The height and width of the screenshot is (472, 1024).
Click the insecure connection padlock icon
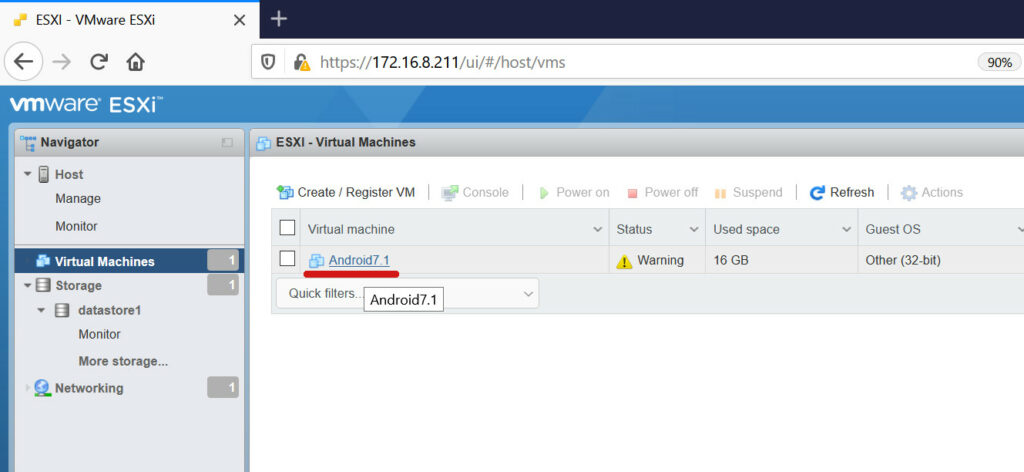tap(301, 62)
